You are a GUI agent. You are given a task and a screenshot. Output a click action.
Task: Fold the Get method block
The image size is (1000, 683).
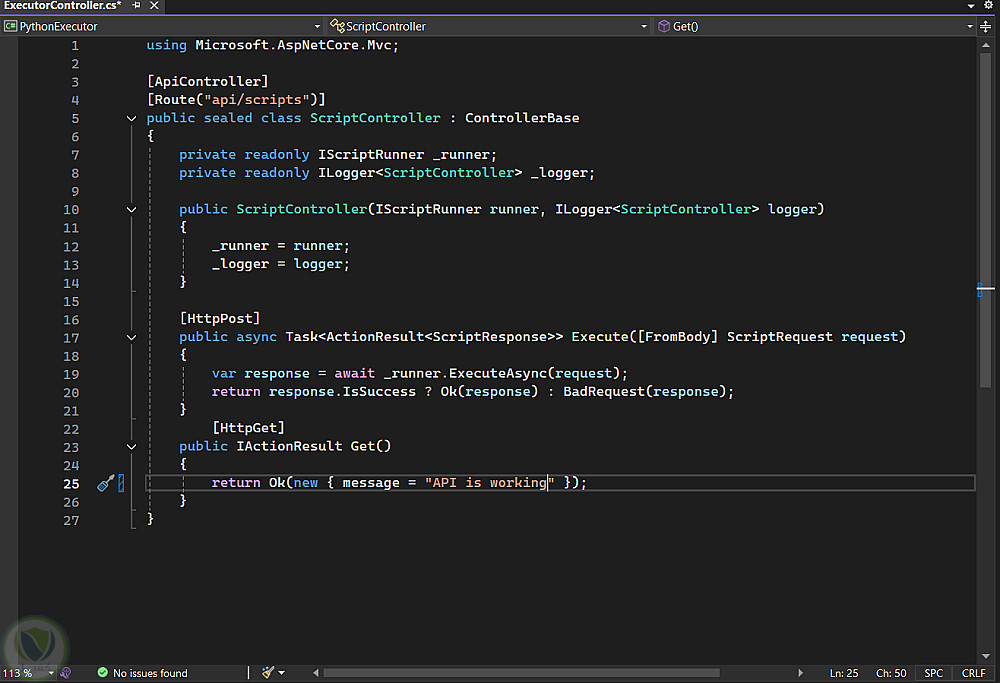(x=132, y=447)
